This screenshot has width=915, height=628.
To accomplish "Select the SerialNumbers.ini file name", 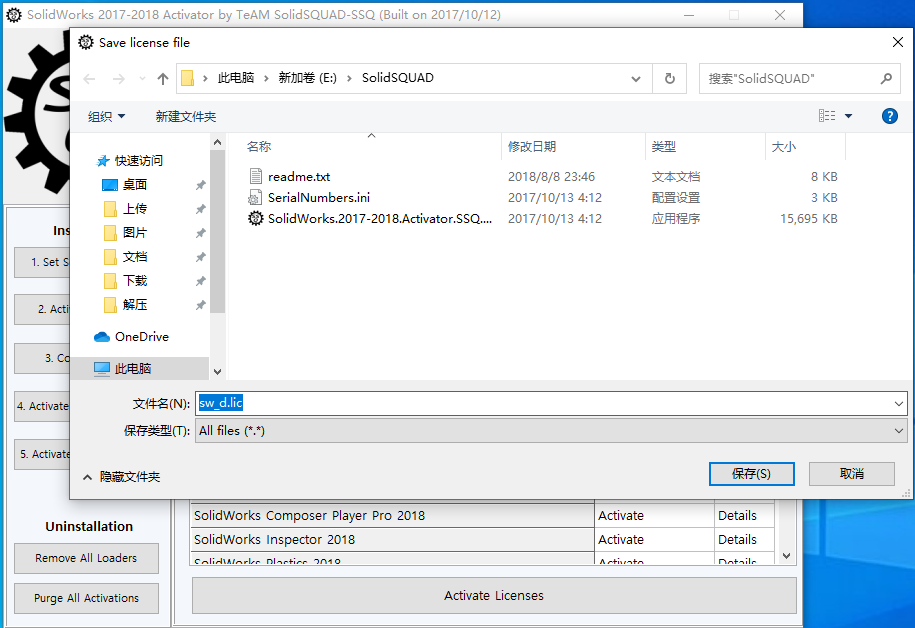I will 319,197.
